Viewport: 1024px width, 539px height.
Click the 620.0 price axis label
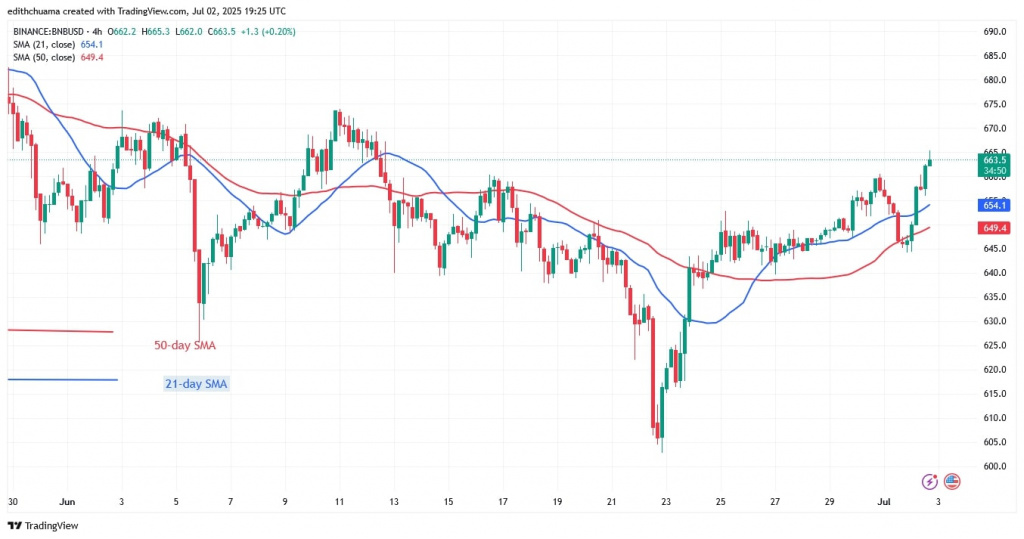(x=995, y=369)
